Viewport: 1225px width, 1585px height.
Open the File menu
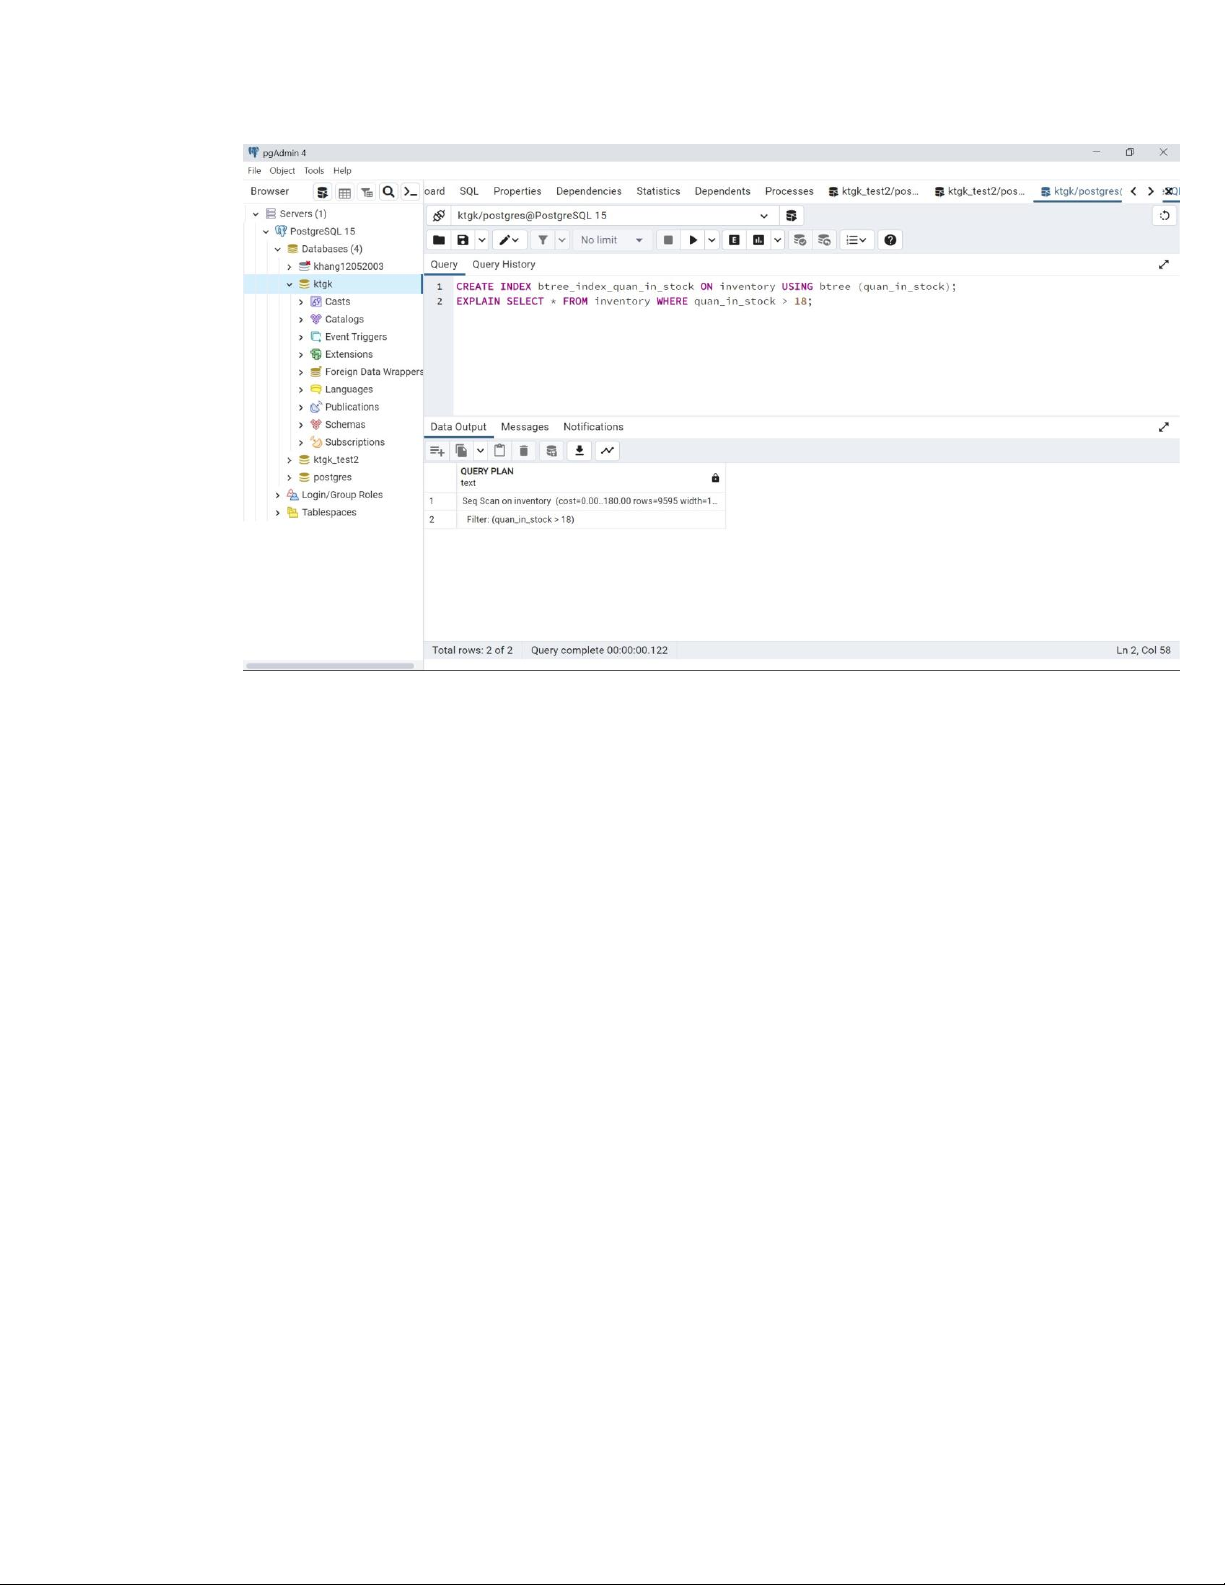[x=254, y=171]
